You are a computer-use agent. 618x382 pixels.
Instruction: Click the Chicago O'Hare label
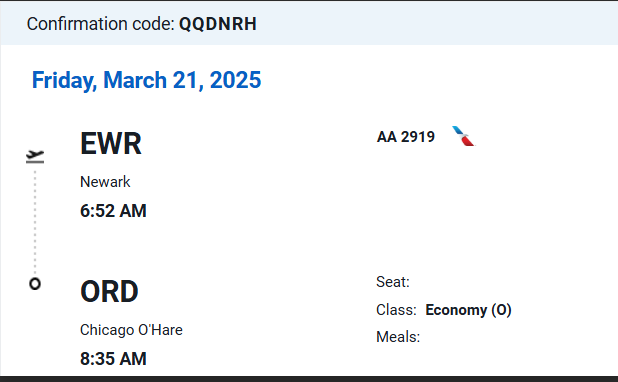(131, 330)
